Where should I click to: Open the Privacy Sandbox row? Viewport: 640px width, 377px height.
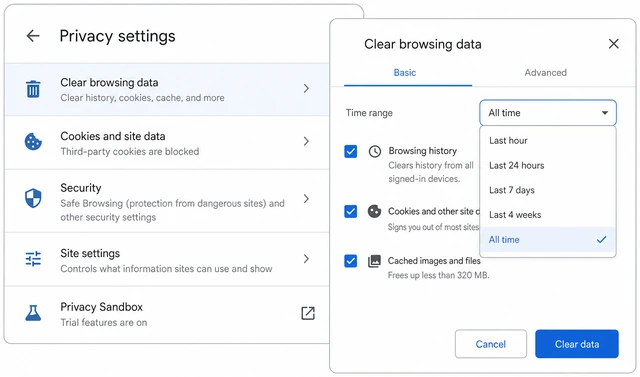pyautogui.click(x=167, y=314)
